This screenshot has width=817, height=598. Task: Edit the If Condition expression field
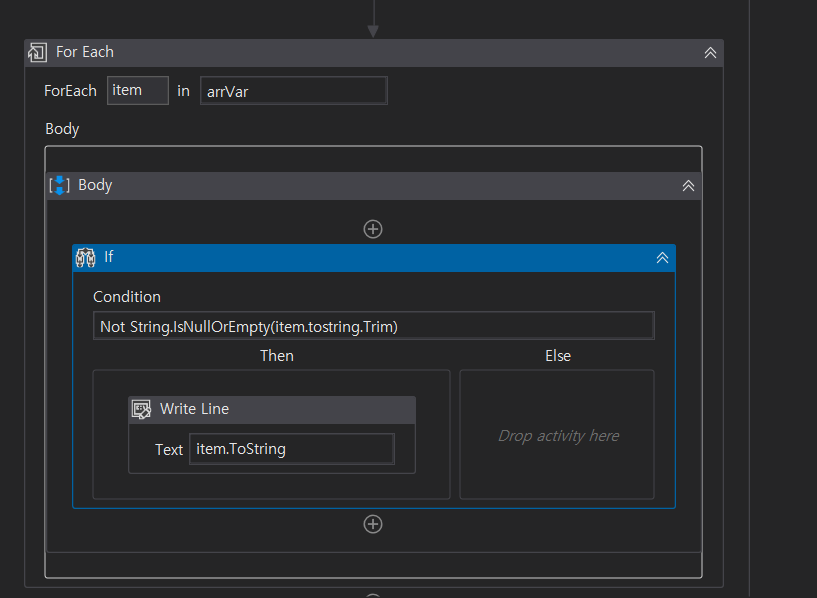(374, 326)
